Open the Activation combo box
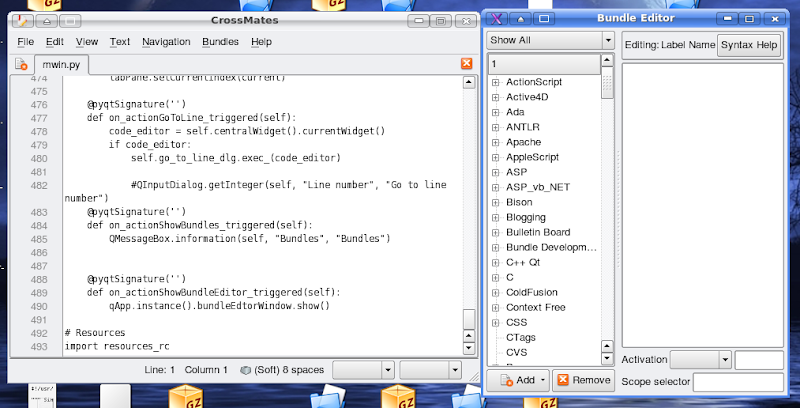The height and width of the screenshot is (408, 800). point(701,360)
